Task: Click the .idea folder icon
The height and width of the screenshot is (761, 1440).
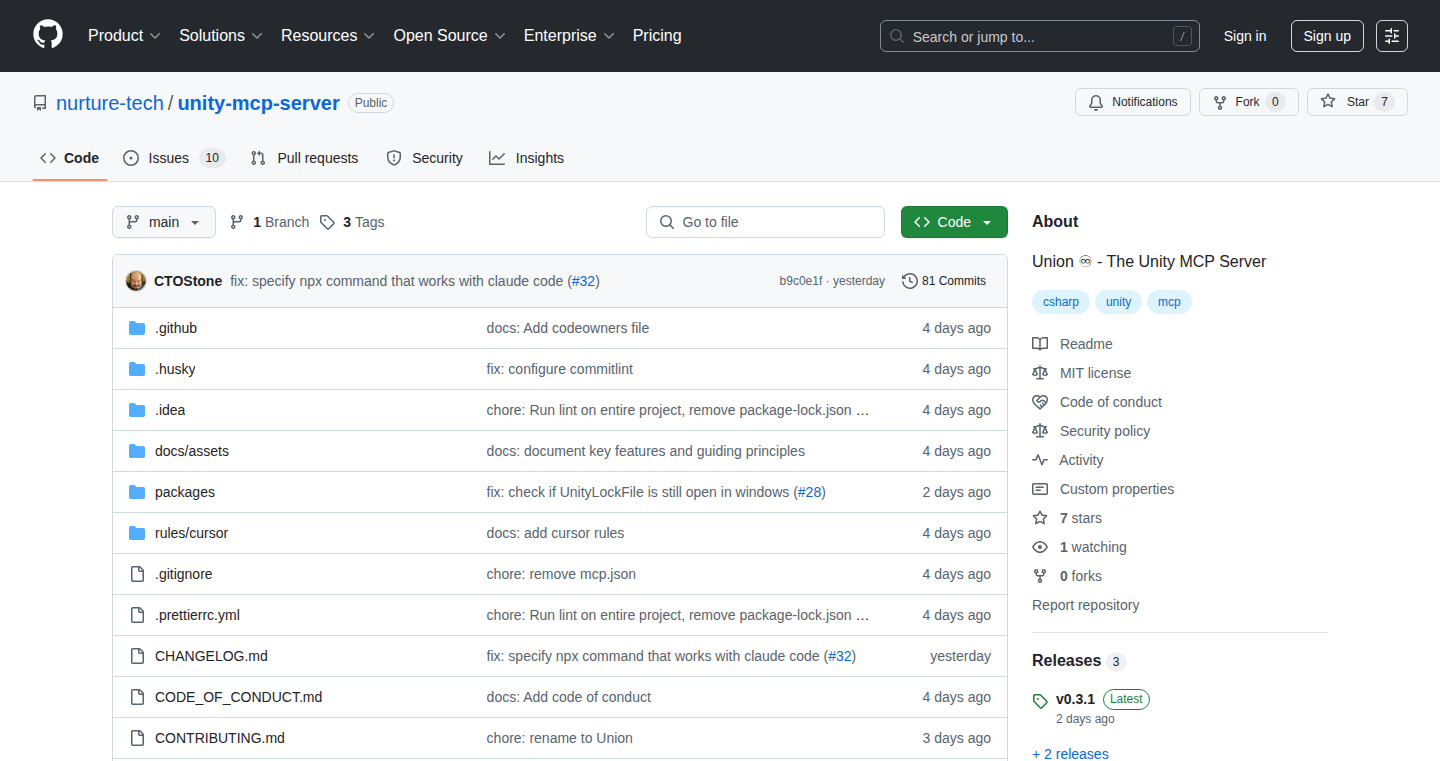Action: click(137, 410)
